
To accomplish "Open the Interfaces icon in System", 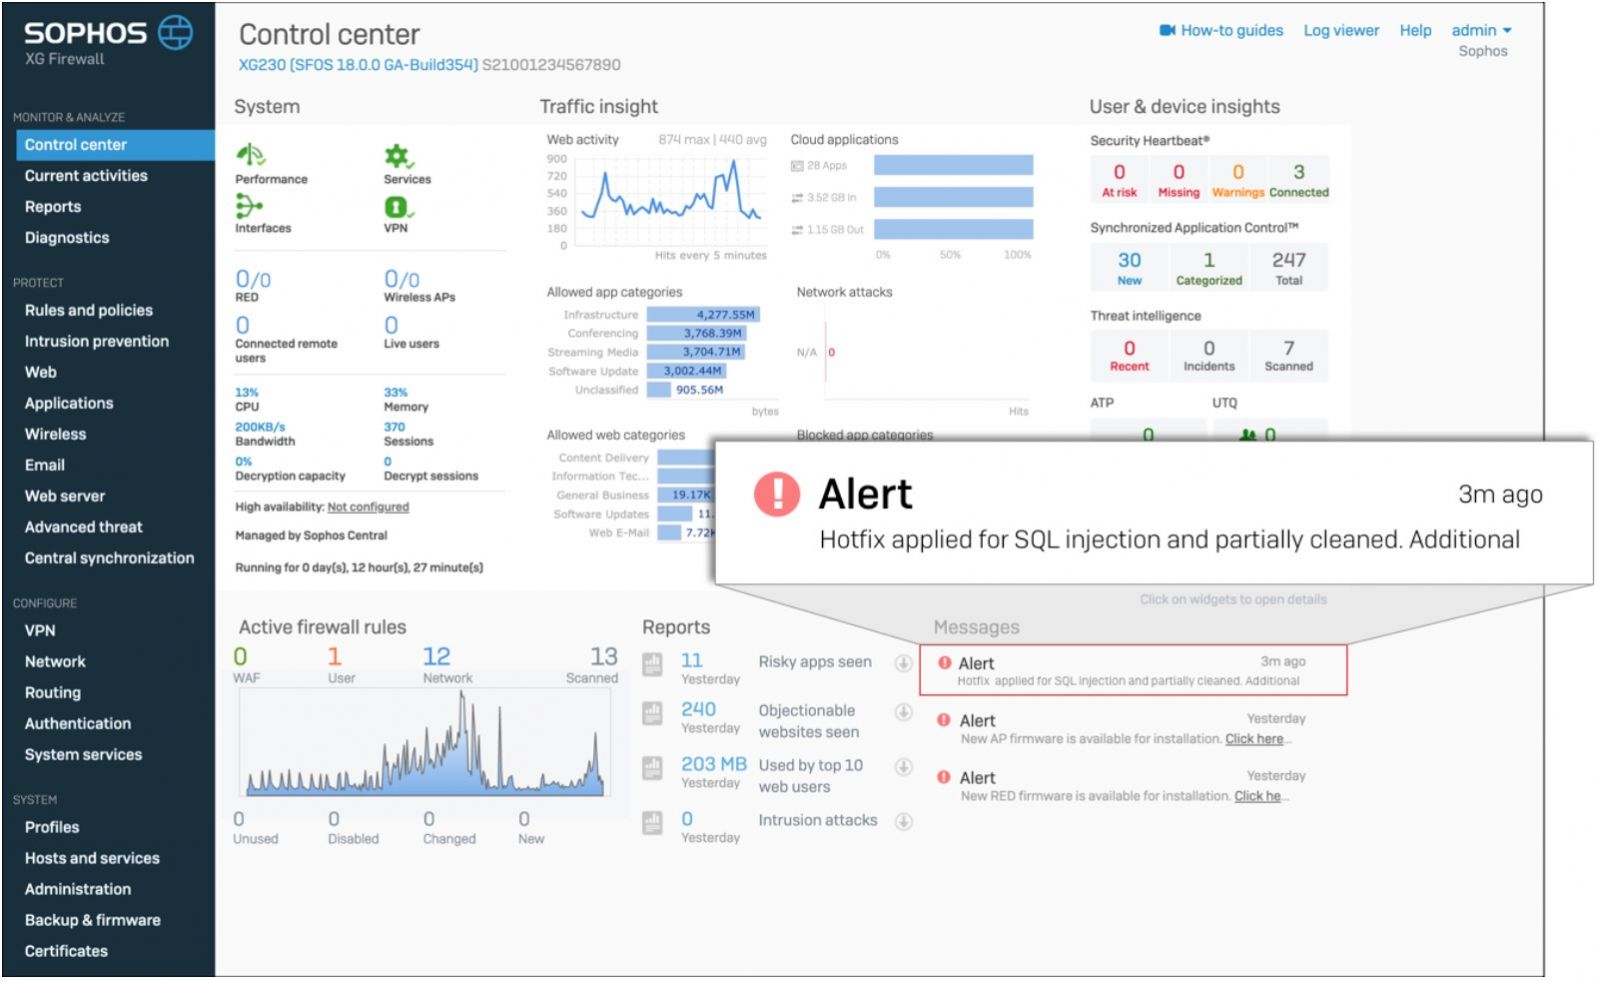I will (248, 206).
